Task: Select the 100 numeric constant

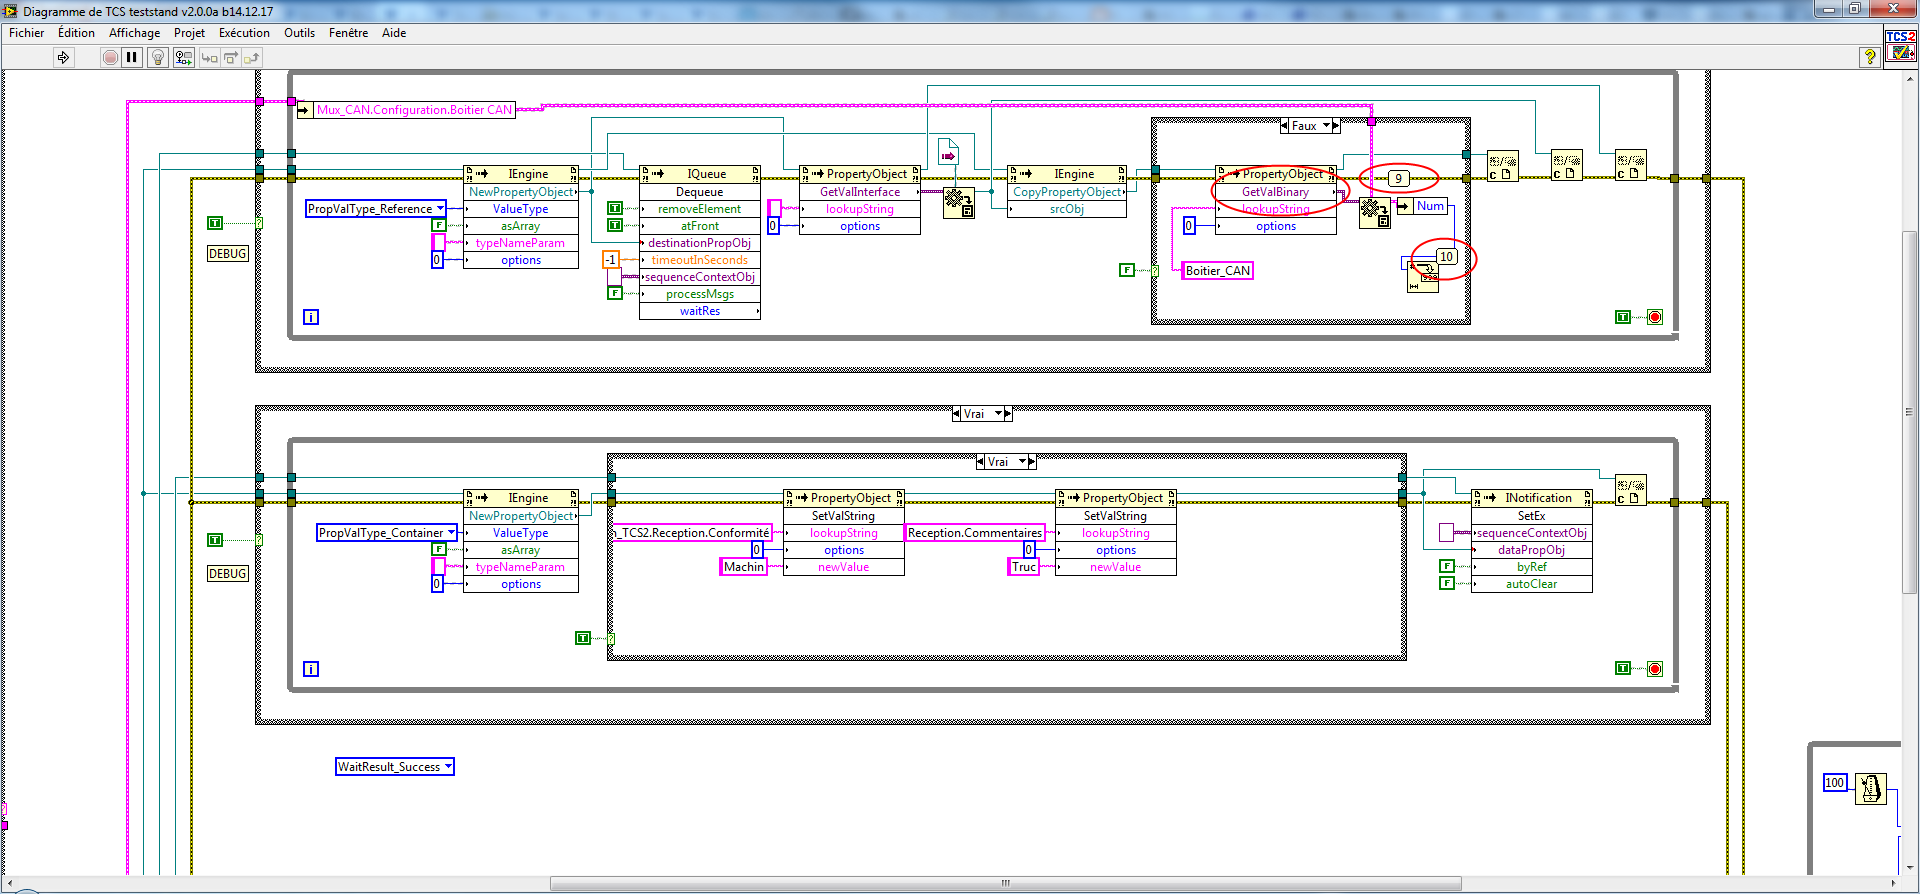Action: (x=1834, y=782)
